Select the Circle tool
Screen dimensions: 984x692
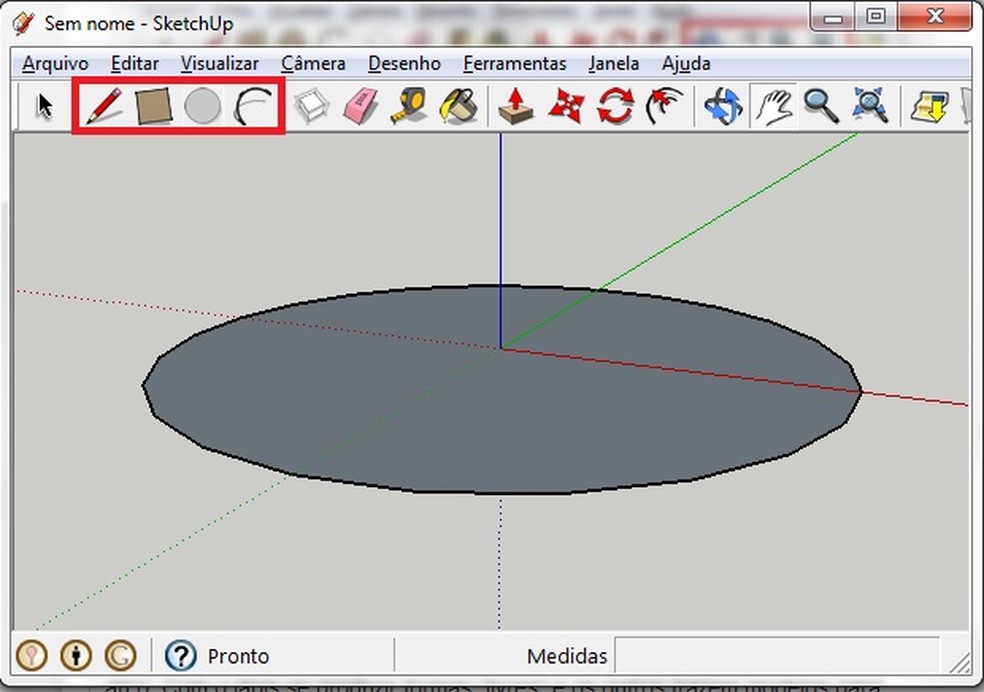(203, 106)
